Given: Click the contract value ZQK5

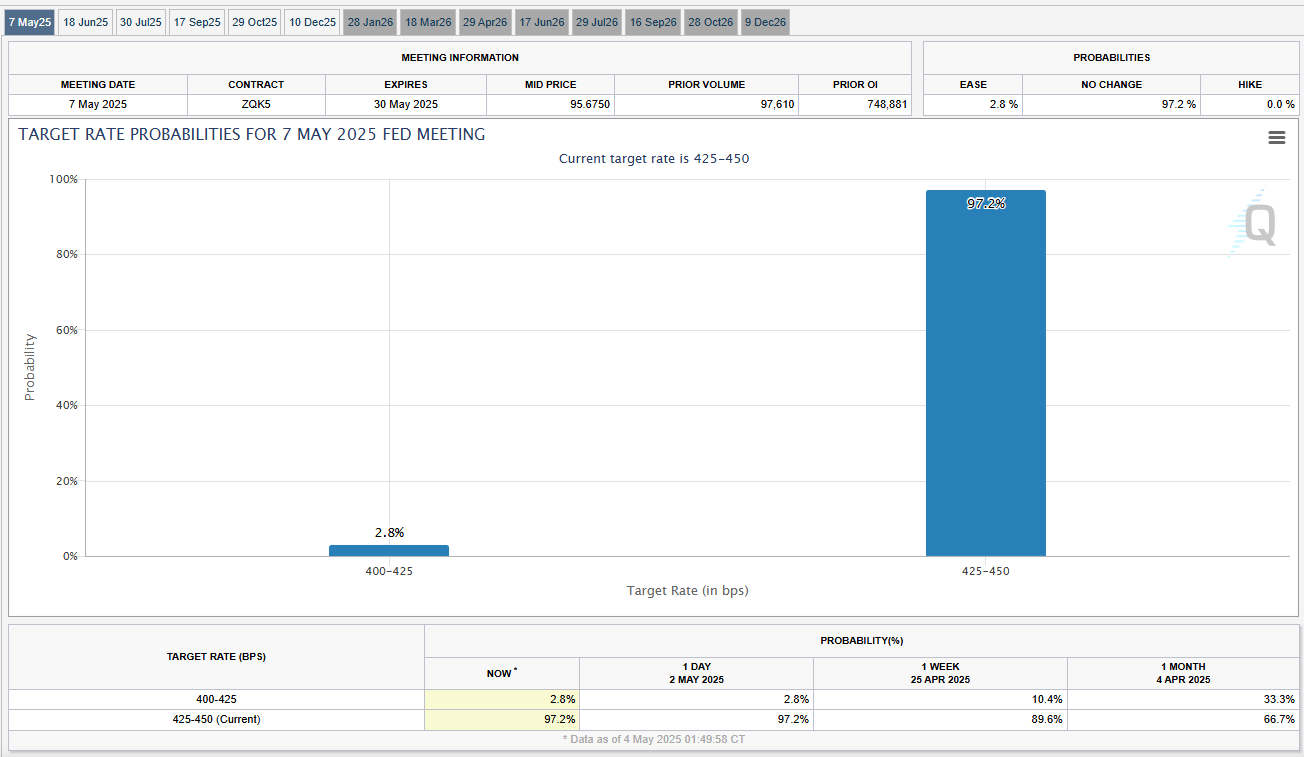Looking at the screenshot, I should (256, 104).
